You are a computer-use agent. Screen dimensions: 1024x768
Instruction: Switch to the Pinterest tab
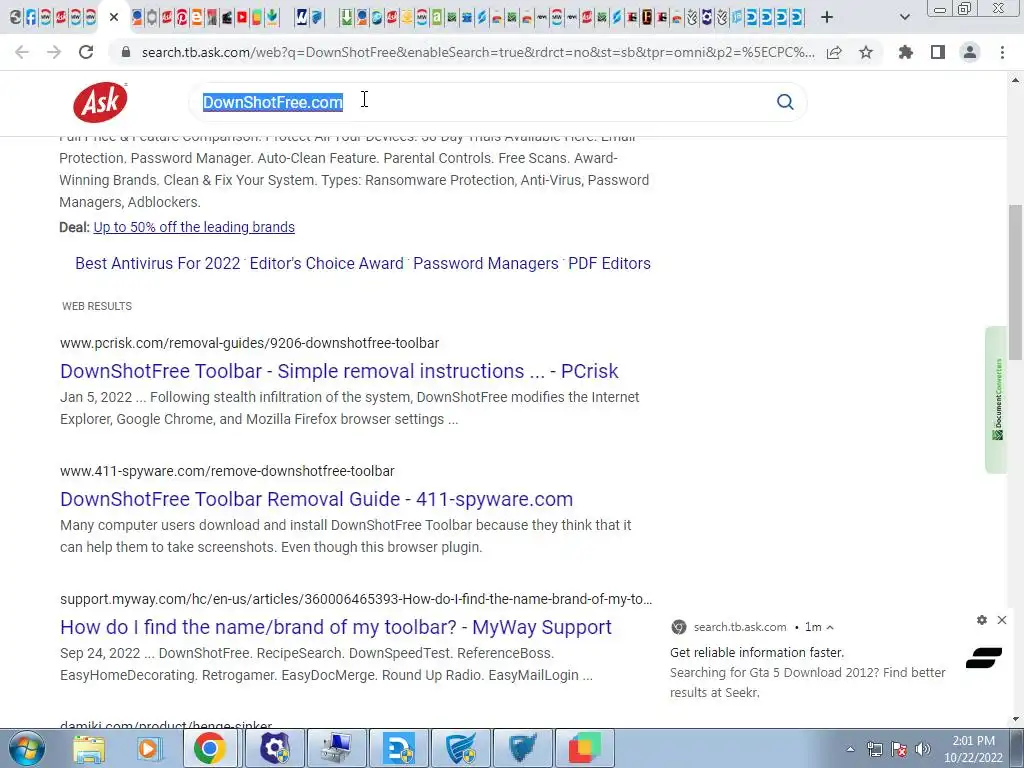pos(182,17)
